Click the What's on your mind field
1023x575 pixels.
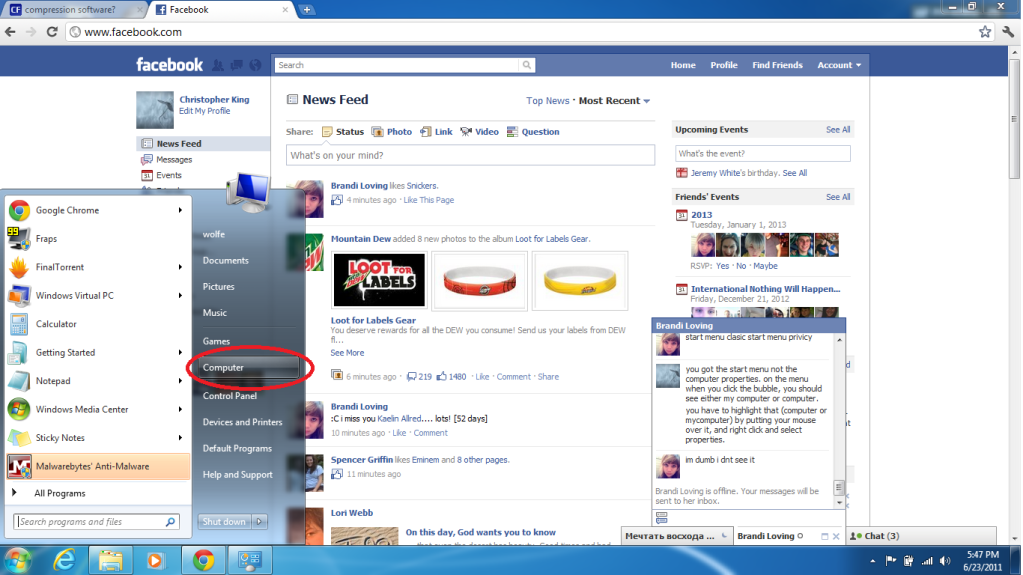[470, 156]
